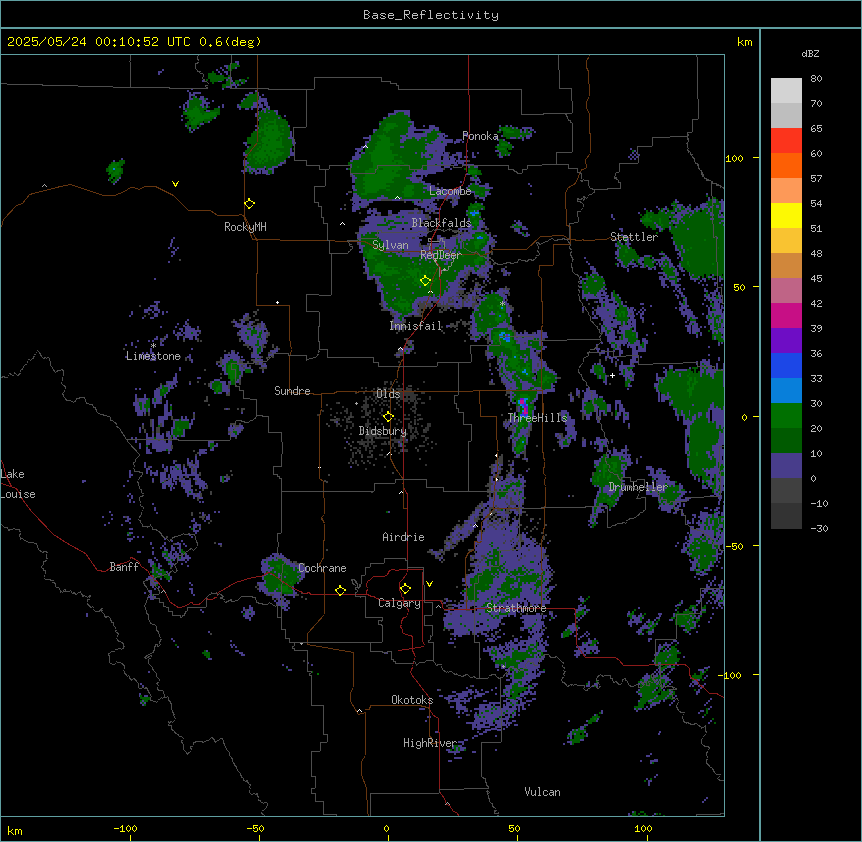The height and width of the screenshot is (842, 862).
Task: Click the Lacombe city label
Action: coord(450,191)
